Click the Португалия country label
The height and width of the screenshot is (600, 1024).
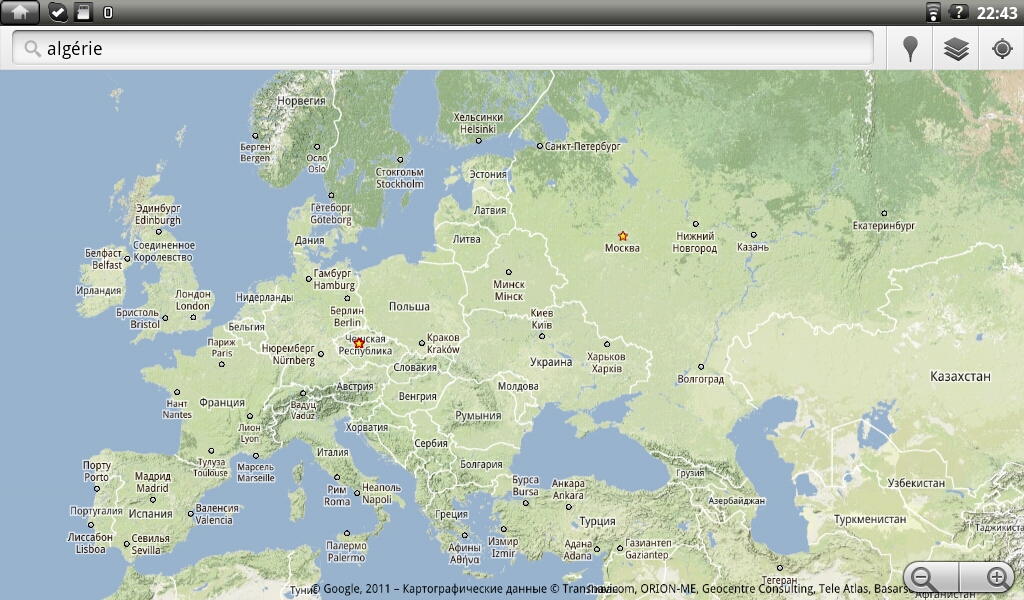96,511
